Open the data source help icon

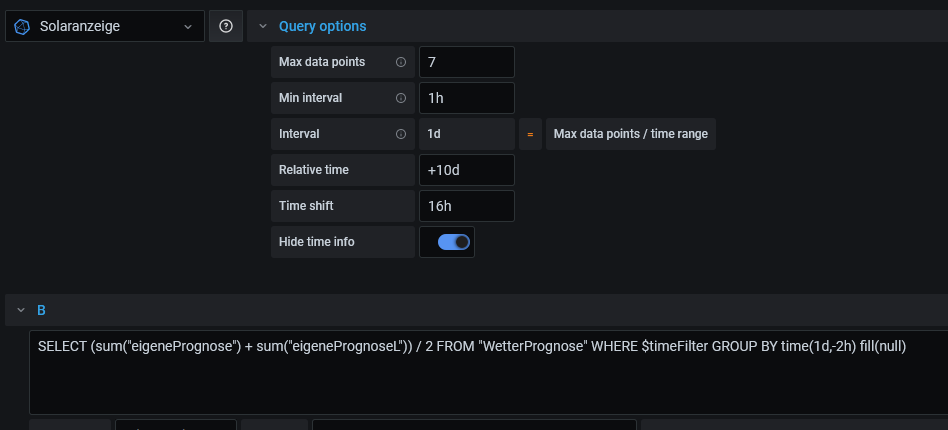pyautogui.click(x=226, y=27)
